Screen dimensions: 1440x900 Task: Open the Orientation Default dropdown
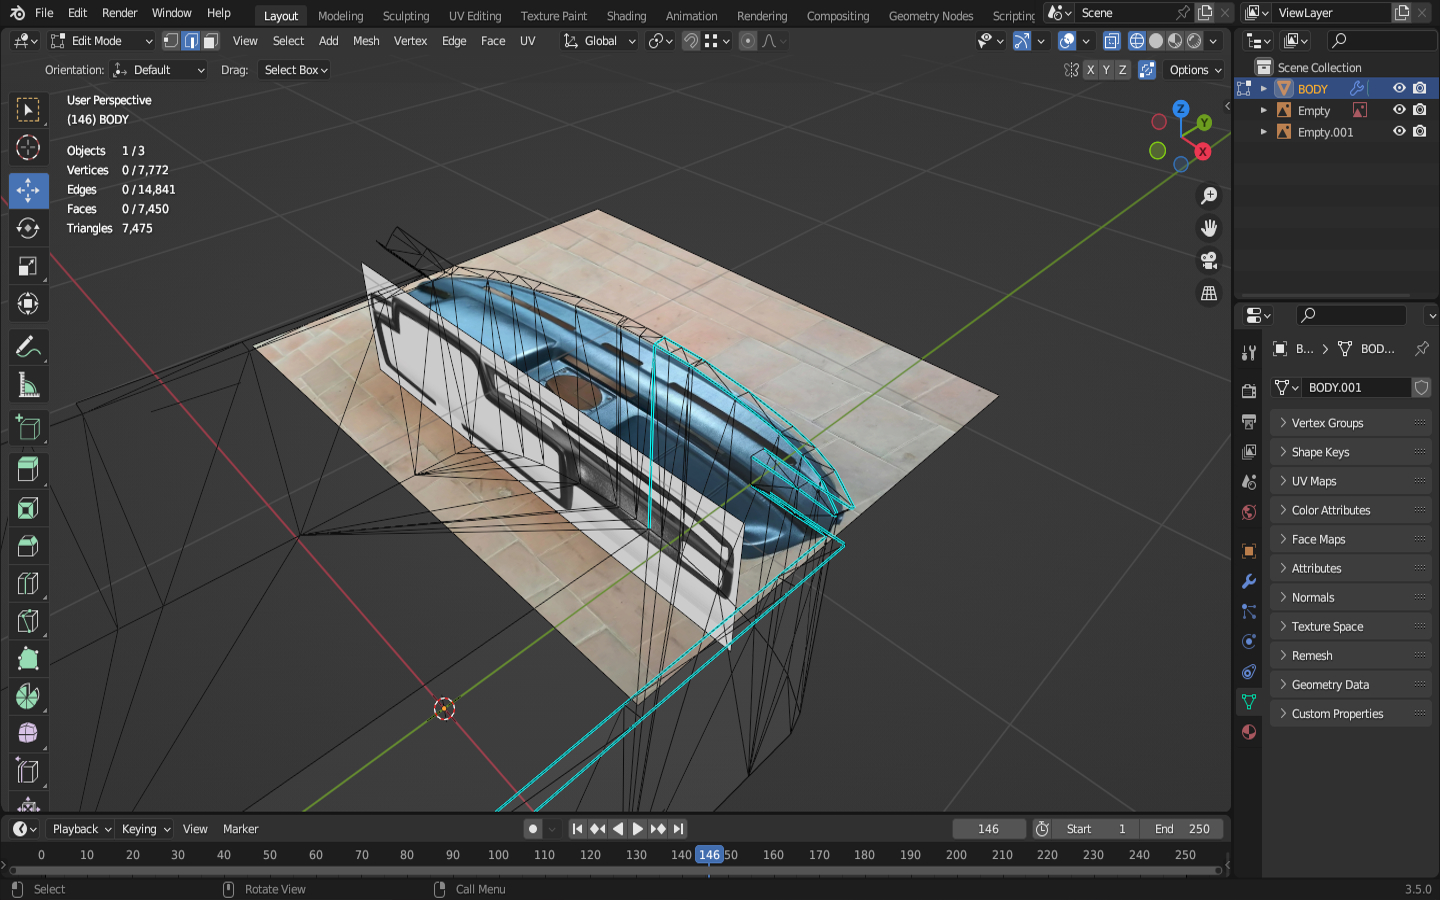click(159, 70)
